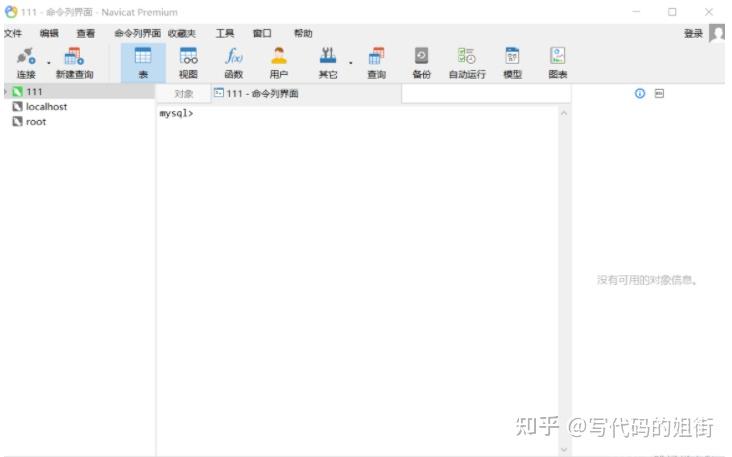Open the 查看 menu
Image resolution: width=732 pixels, height=457 pixels.
click(86, 33)
